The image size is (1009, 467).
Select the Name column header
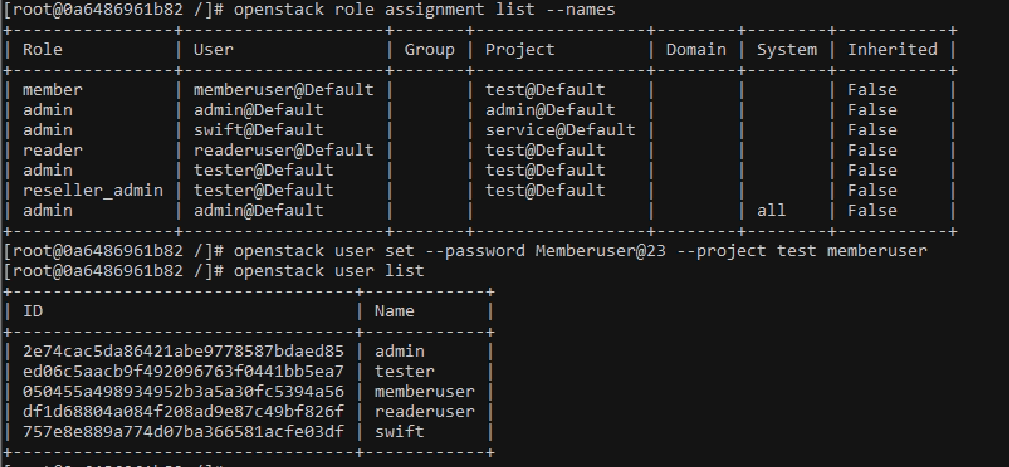(x=394, y=311)
